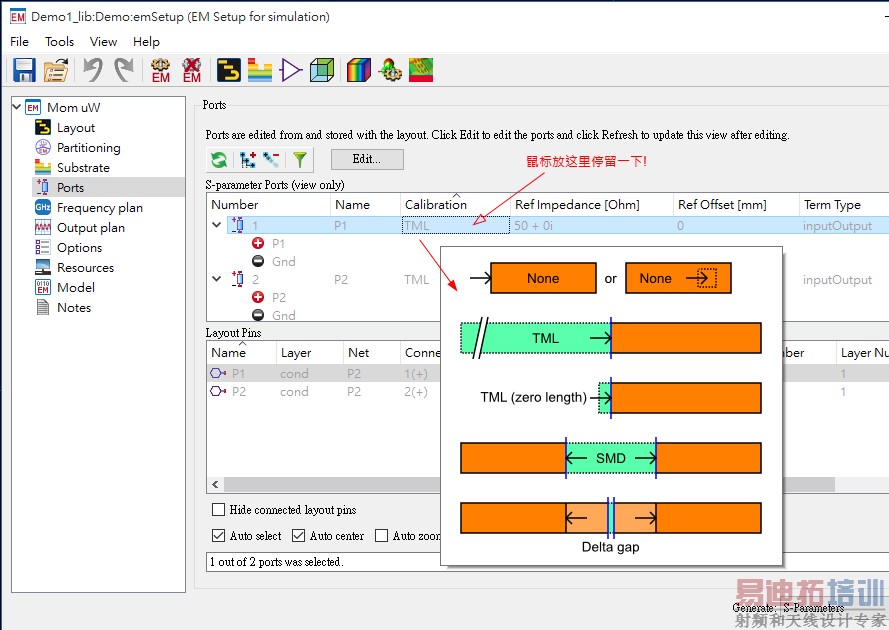The width and height of the screenshot is (889, 630).
Task: Select the P1 layout pin row
Action: tap(323, 374)
